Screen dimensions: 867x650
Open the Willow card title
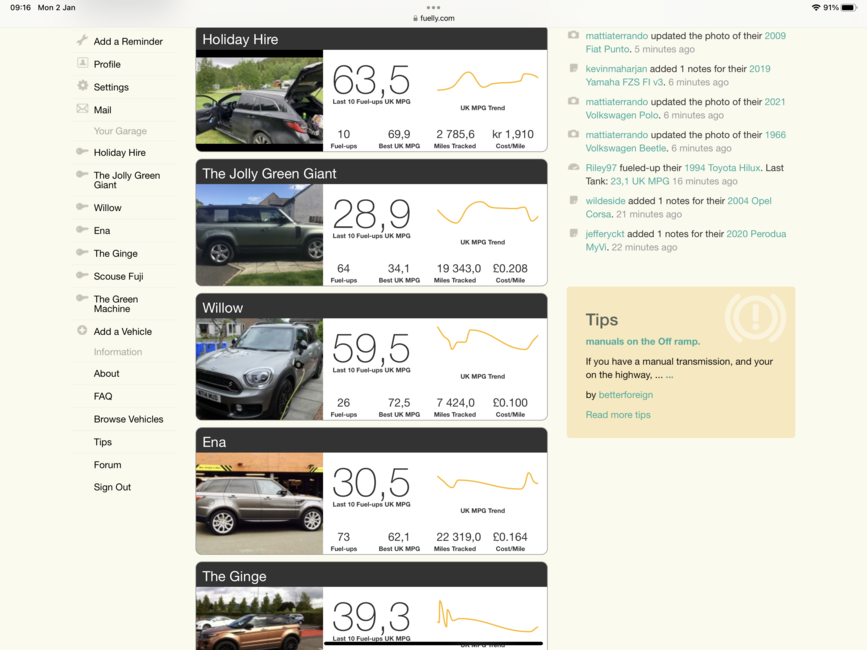click(x=222, y=308)
